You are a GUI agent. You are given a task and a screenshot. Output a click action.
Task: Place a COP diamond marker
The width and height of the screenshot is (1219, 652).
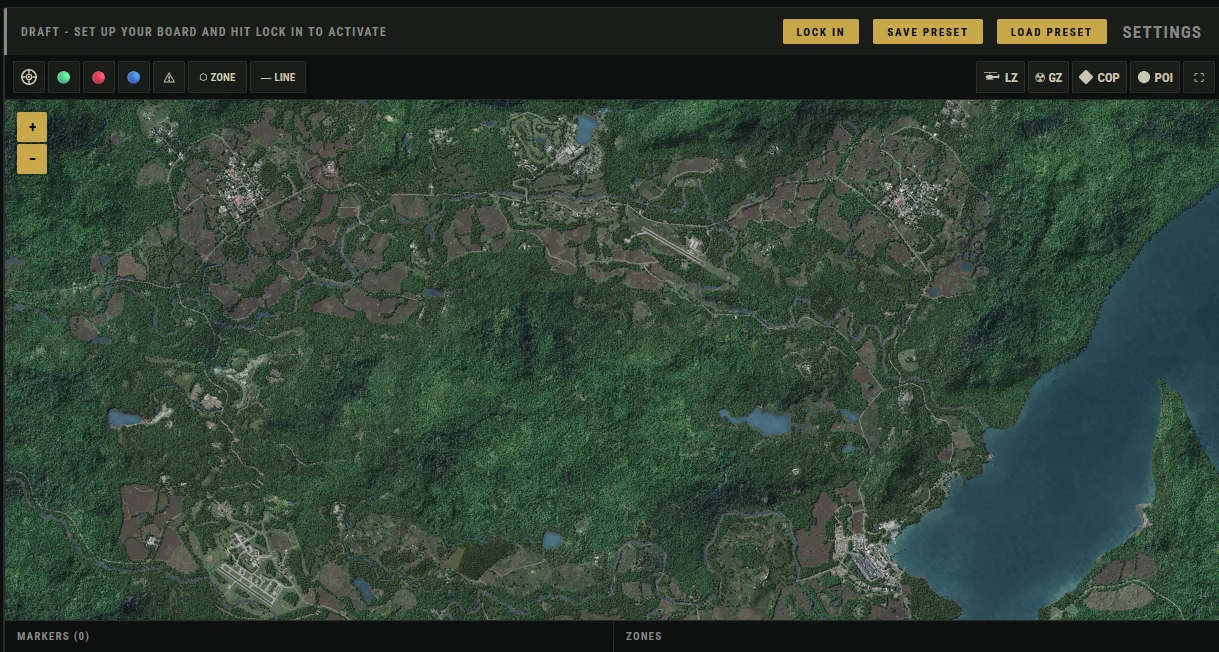click(x=1099, y=77)
